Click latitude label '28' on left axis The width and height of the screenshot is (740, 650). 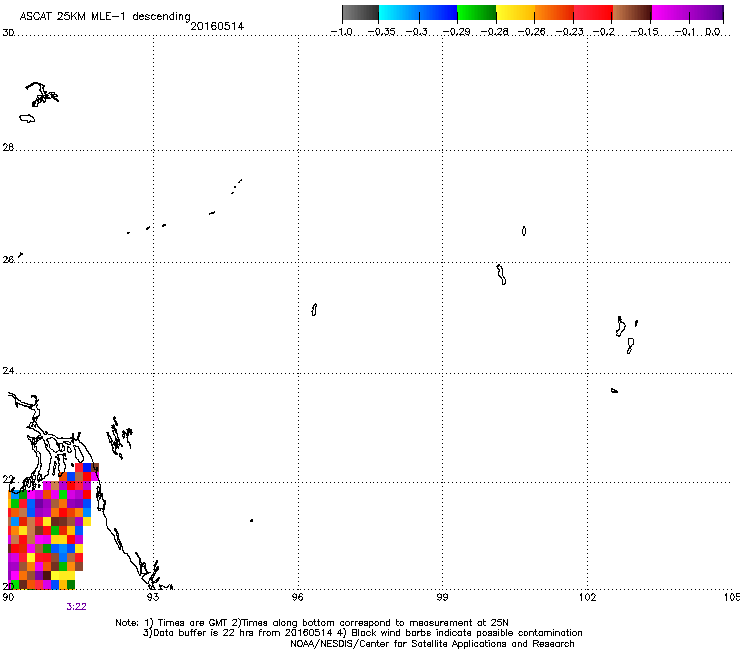[8, 147]
